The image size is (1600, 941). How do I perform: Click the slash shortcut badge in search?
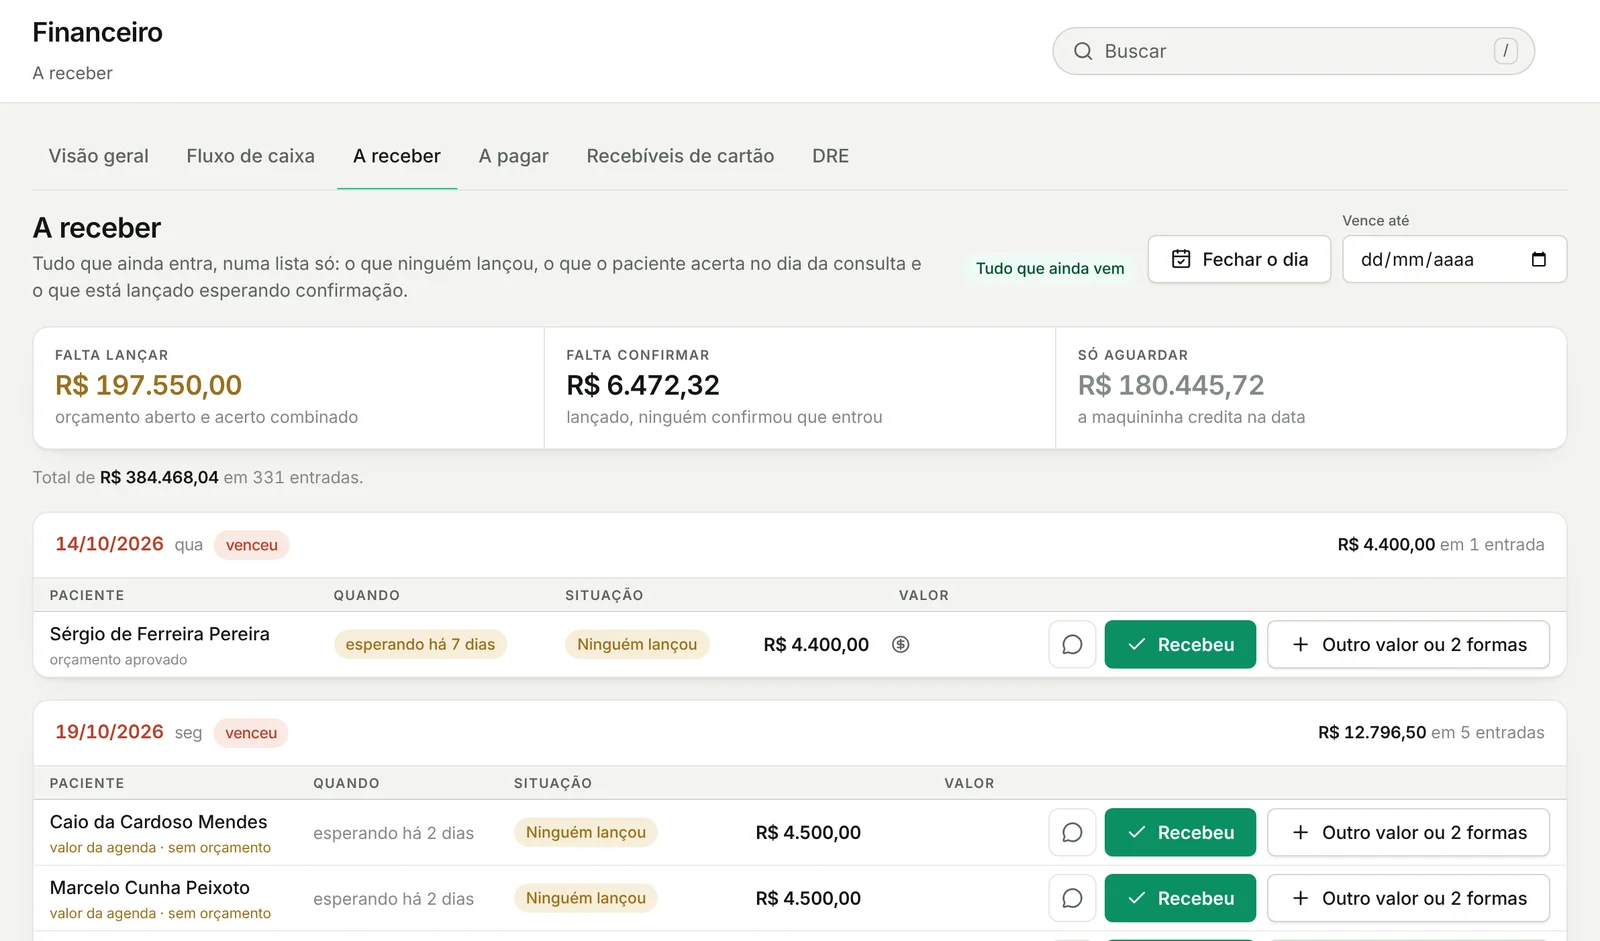click(1505, 51)
